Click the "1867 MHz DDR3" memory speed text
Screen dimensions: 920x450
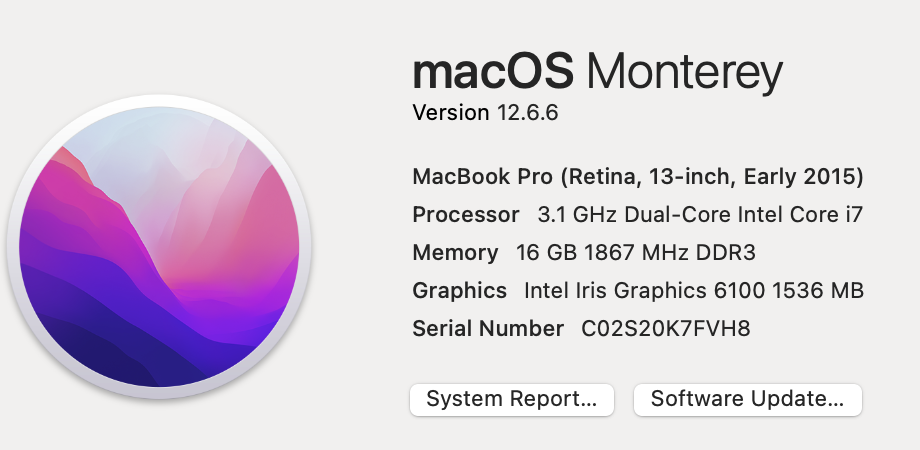pos(670,253)
